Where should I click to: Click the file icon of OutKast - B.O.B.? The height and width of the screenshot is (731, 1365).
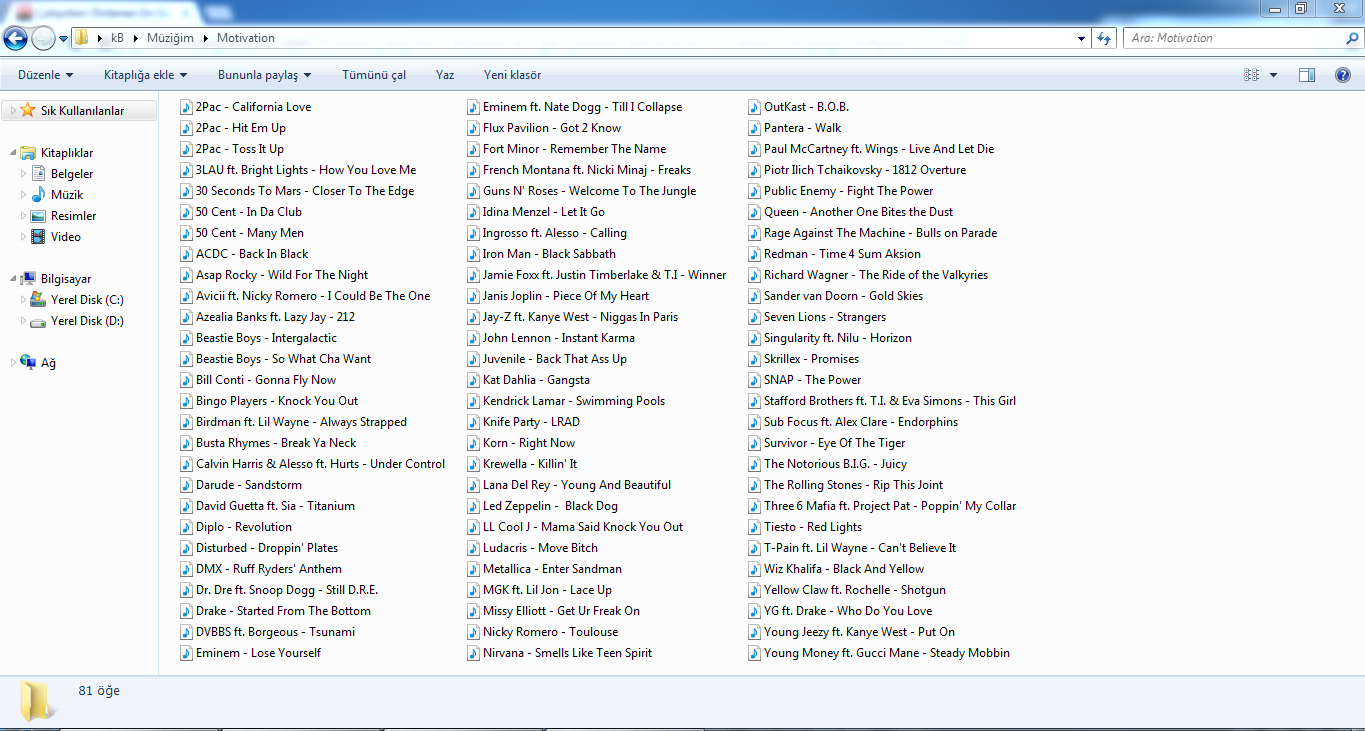(755, 107)
